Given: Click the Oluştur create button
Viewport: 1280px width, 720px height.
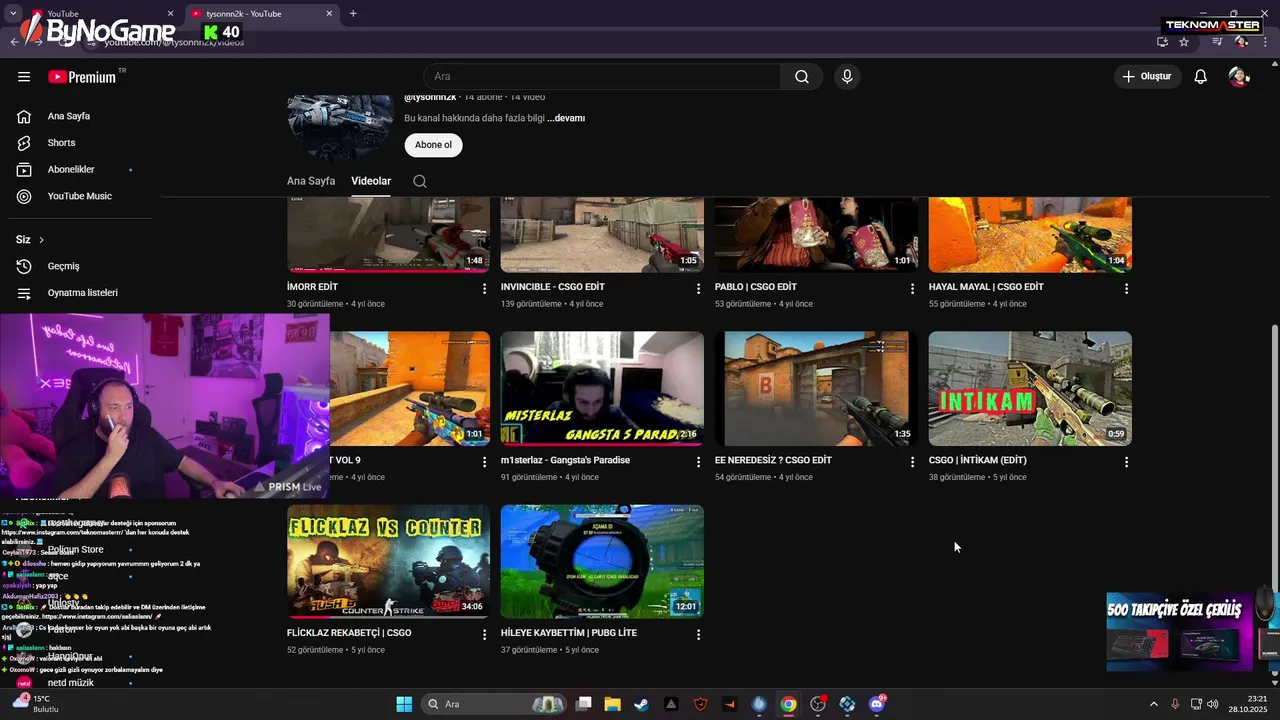Looking at the screenshot, I should coord(1148,77).
